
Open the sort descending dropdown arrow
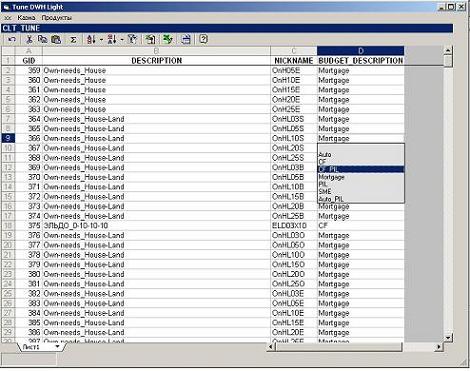tap(122, 40)
